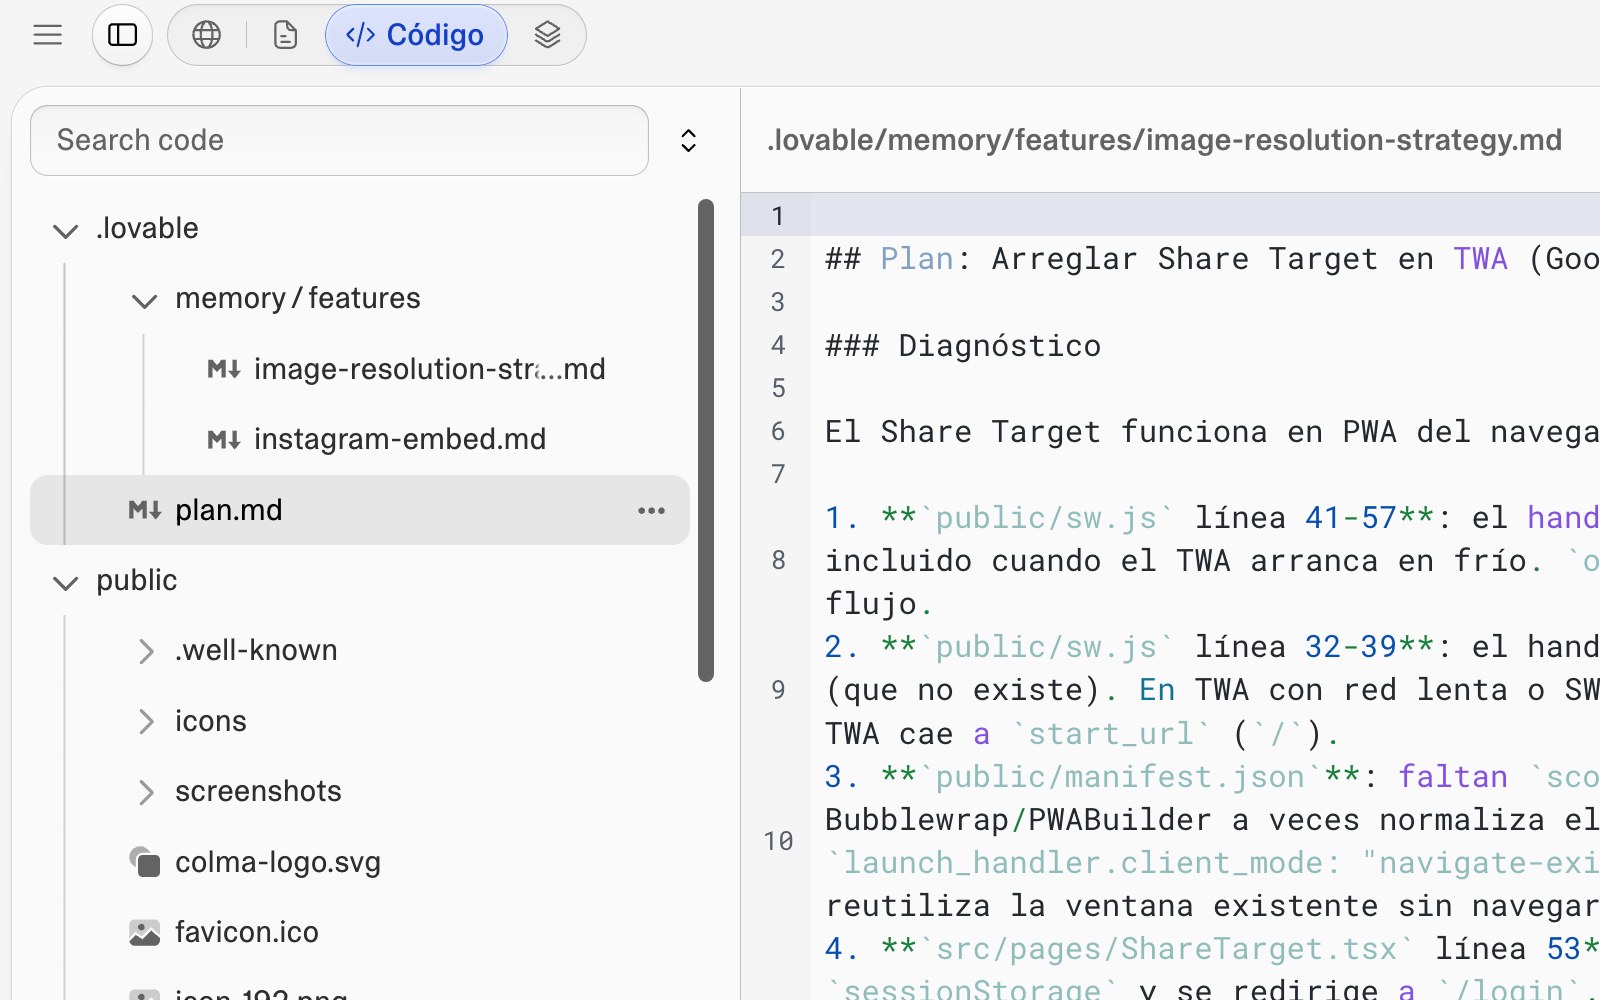The height and width of the screenshot is (1000, 1600).
Task: Open the document page view icon
Action: click(x=286, y=35)
